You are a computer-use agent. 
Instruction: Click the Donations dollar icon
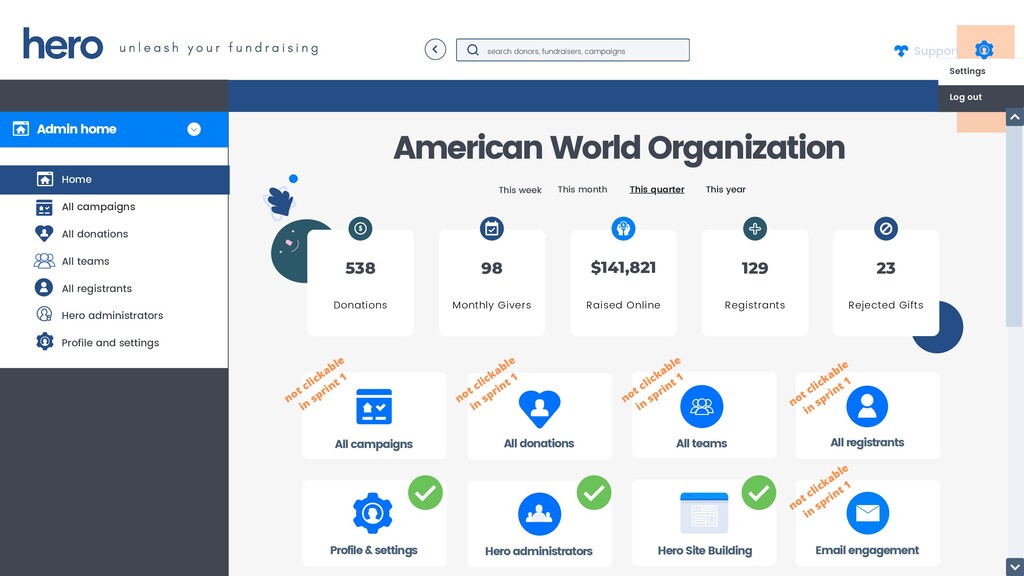click(x=360, y=229)
